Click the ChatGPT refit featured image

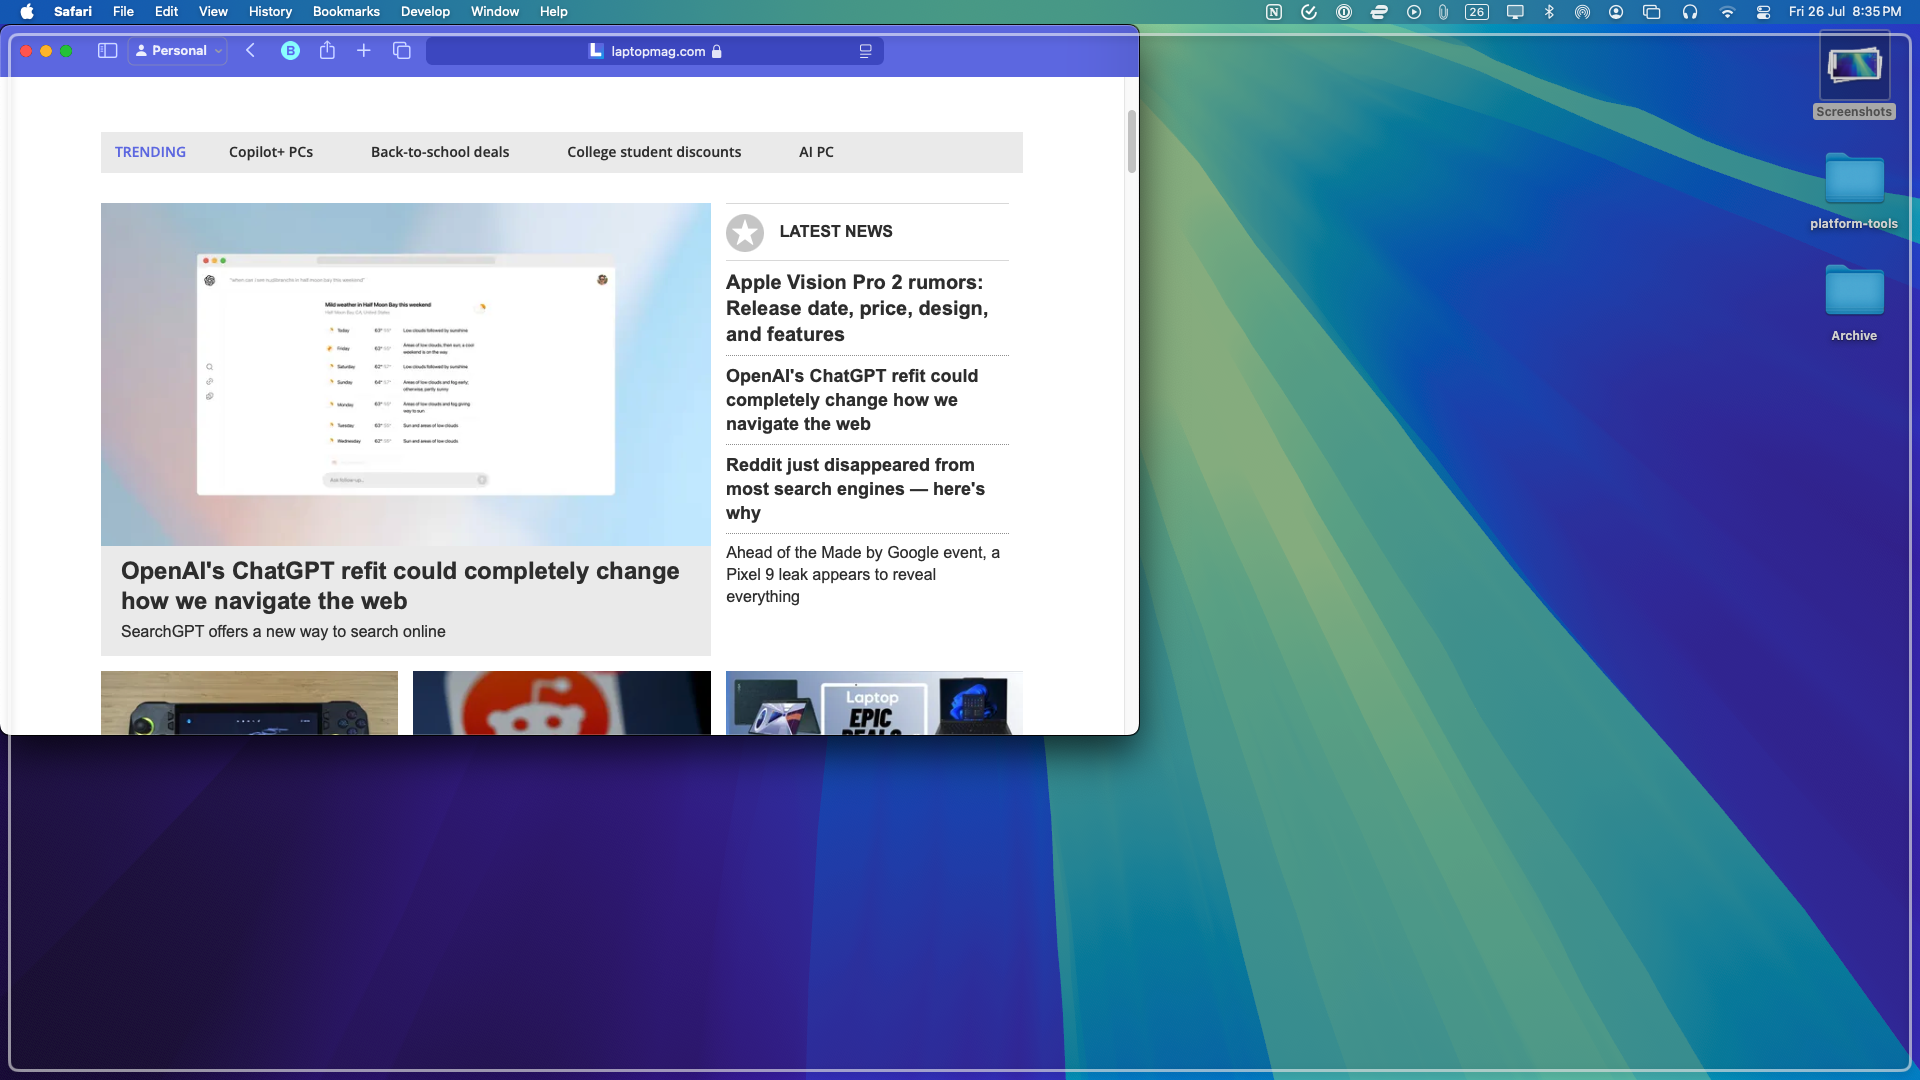point(406,374)
